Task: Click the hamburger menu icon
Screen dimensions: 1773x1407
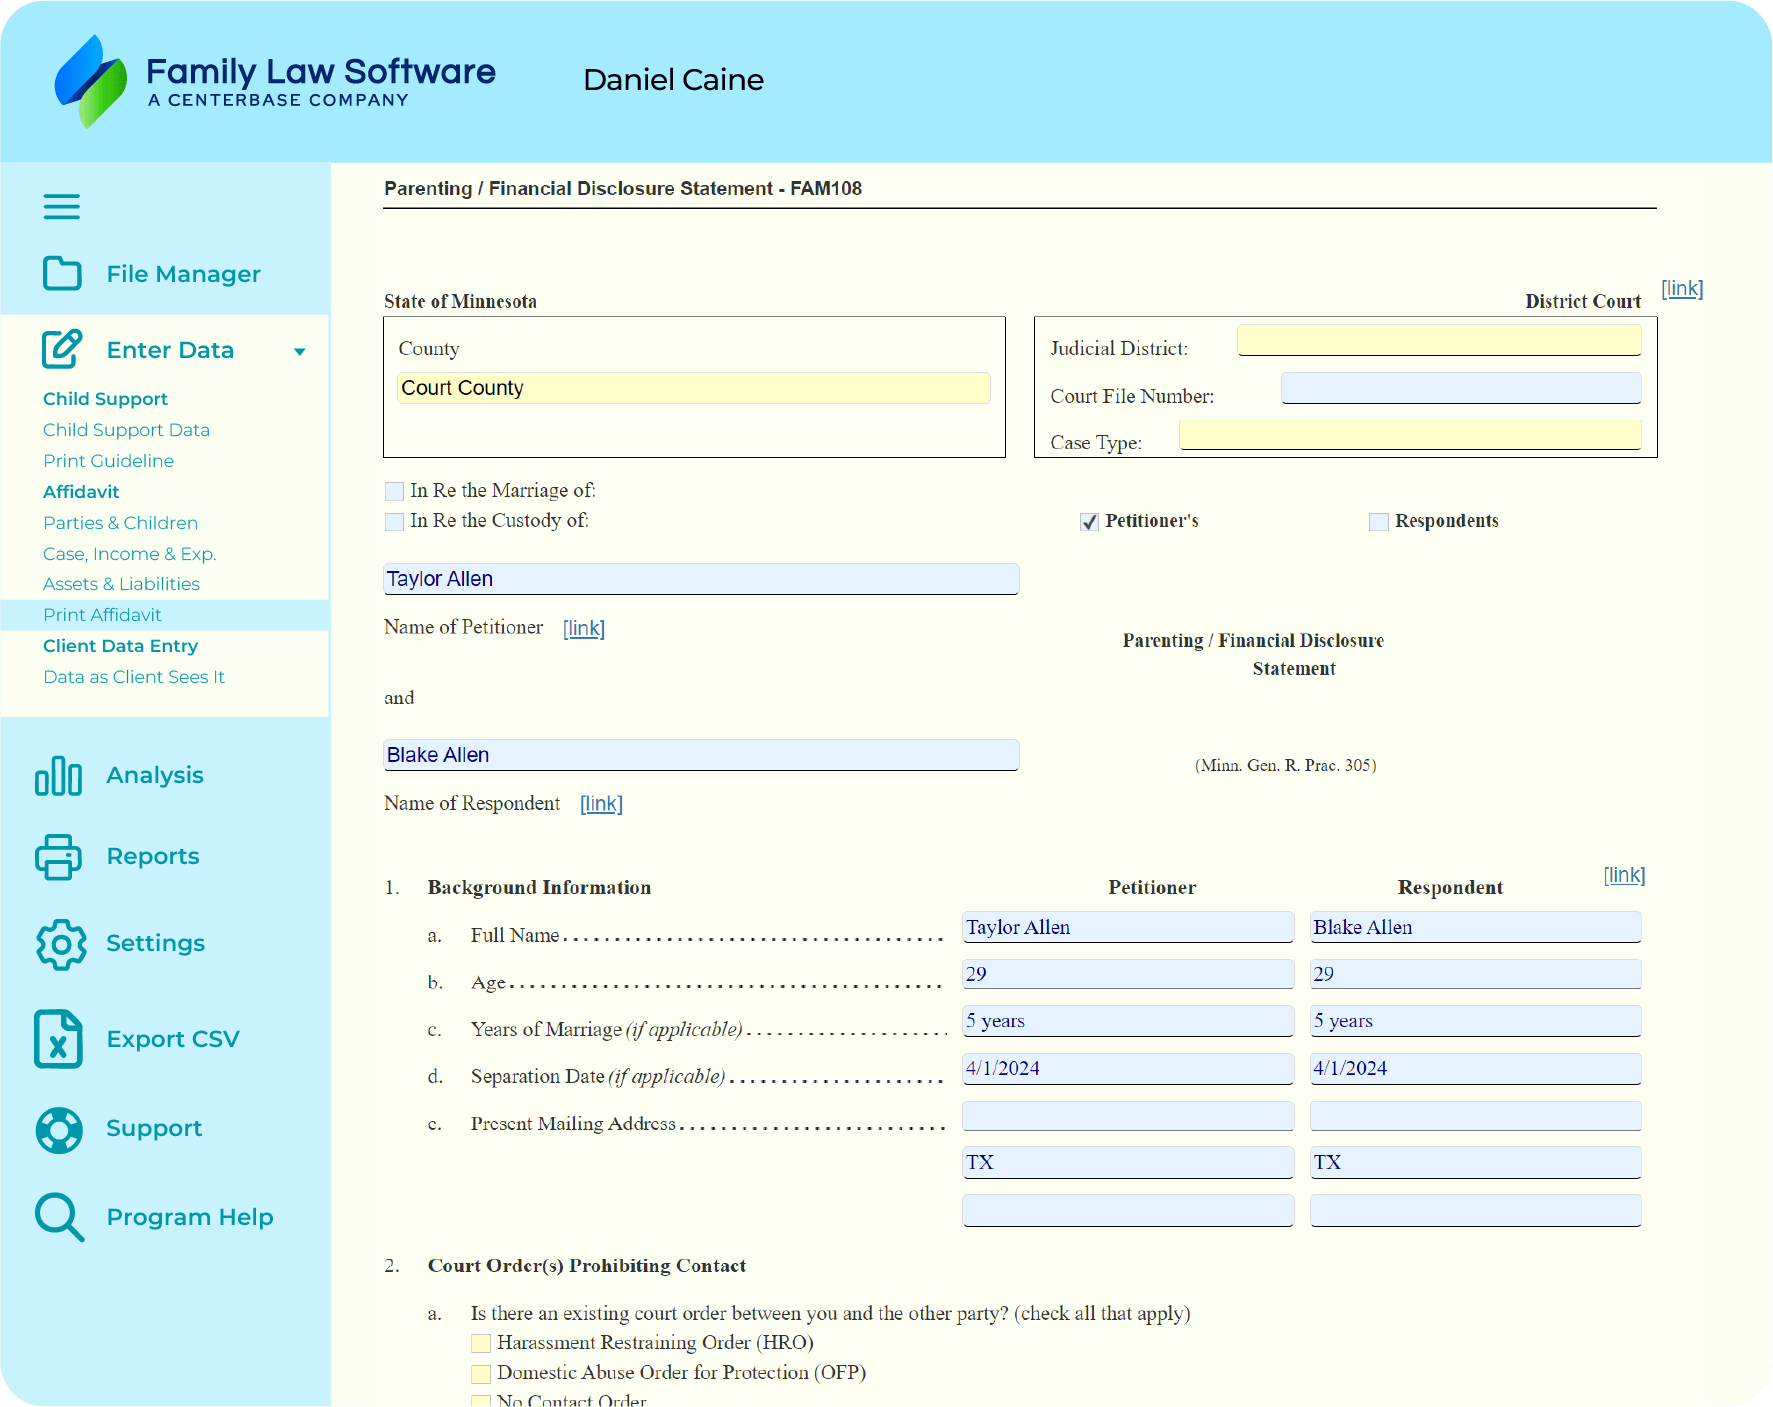Action: [x=61, y=207]
